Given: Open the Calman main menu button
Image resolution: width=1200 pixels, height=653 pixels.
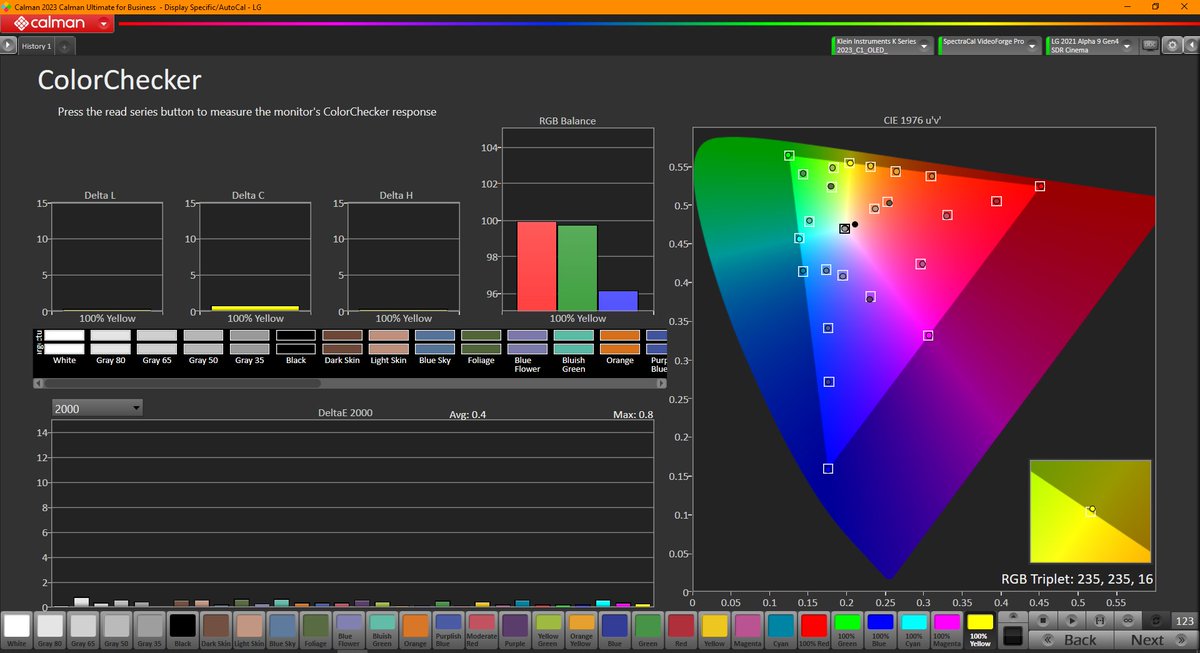Looking at the screenshot, I should click(58, 22).
